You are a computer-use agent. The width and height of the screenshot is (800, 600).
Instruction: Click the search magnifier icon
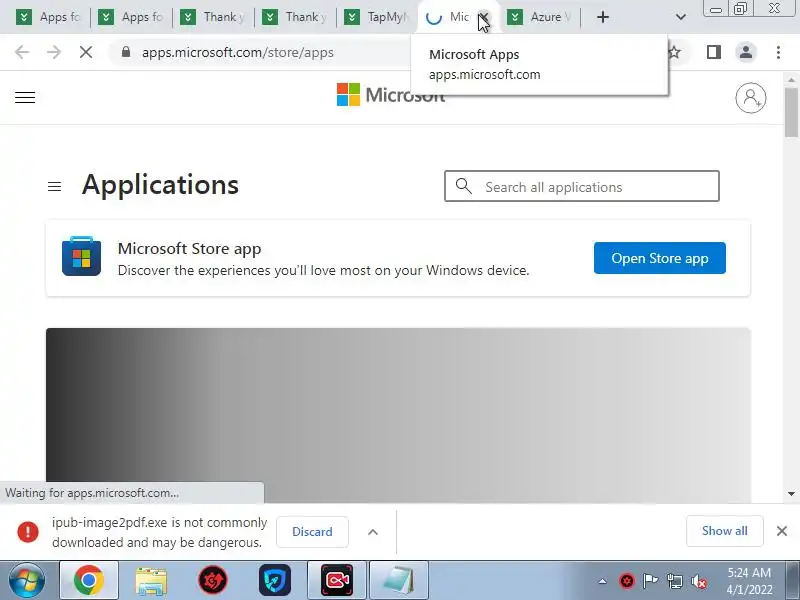tap(463, 186)
